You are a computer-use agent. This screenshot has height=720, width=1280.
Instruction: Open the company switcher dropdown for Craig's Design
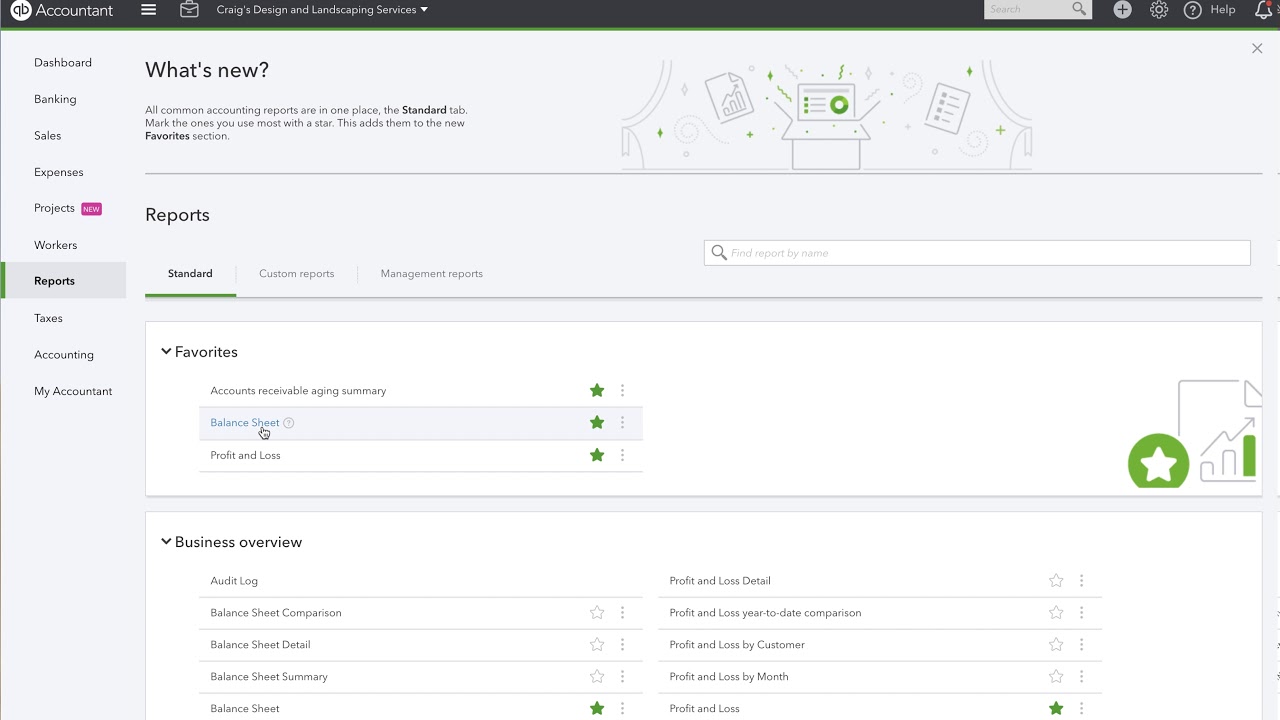point(322,10)
